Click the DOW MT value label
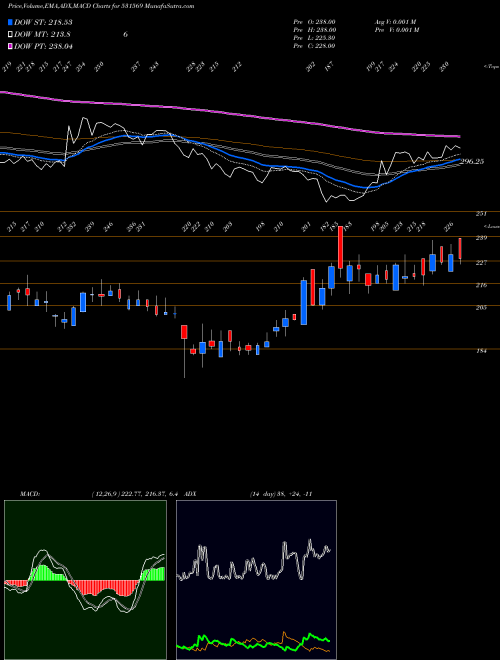Image resolution: width=500 pixels, height=660 pixels. [x=42, y=35]
